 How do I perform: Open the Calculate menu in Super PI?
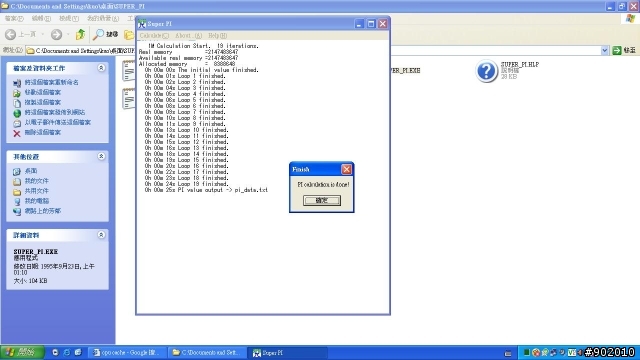pyautogui.click(x=154, y=36)
